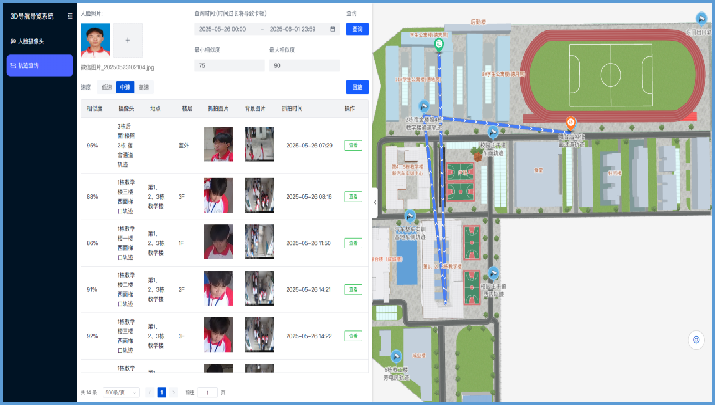Image resolution: width=716 pixels, height=405 pixels.
Task: Click the orange end marker on map
Action: (570, 123)
